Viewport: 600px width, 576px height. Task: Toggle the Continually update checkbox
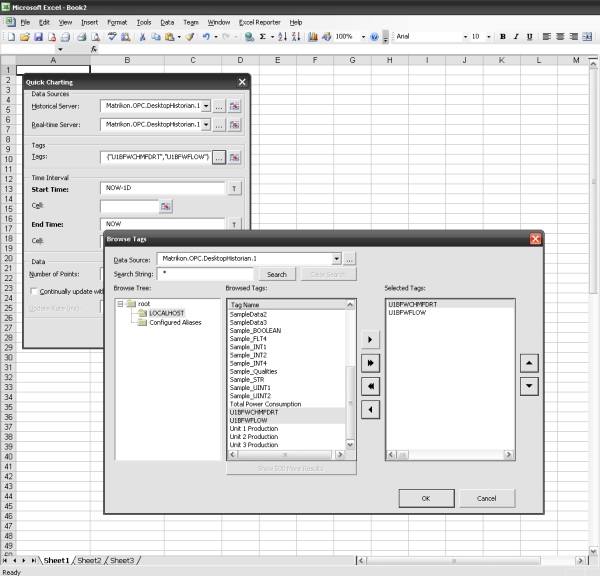point(34,291)
